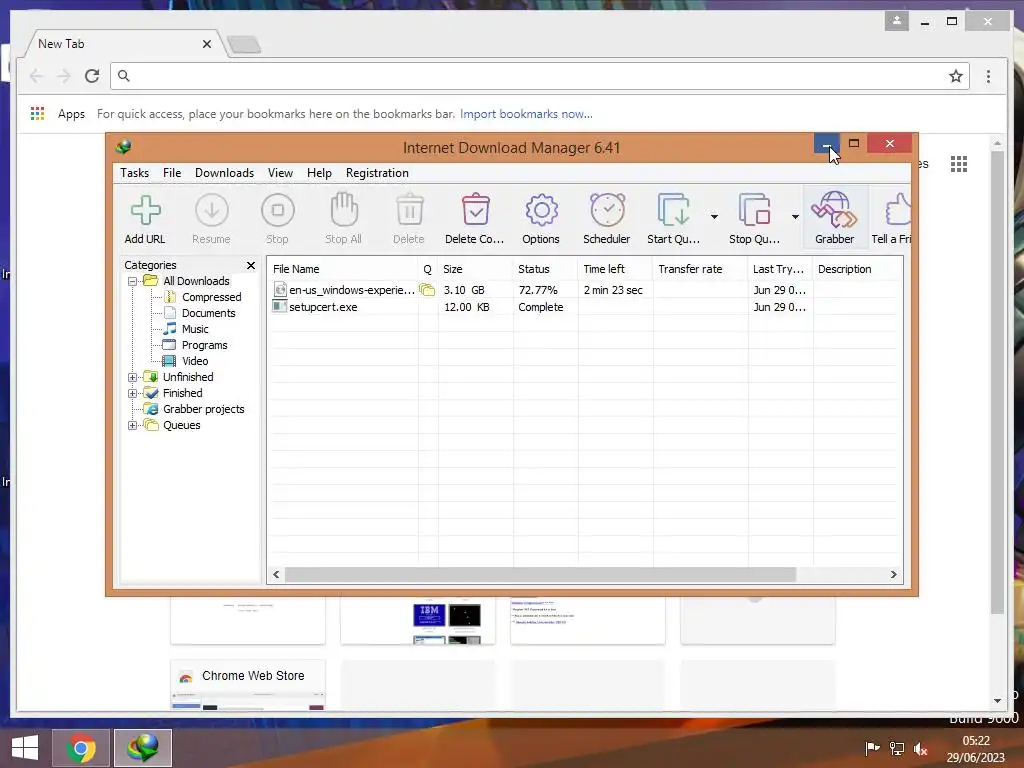Sort by the File Name column header
Screen dimensions: 1024x768
point(342,269)
